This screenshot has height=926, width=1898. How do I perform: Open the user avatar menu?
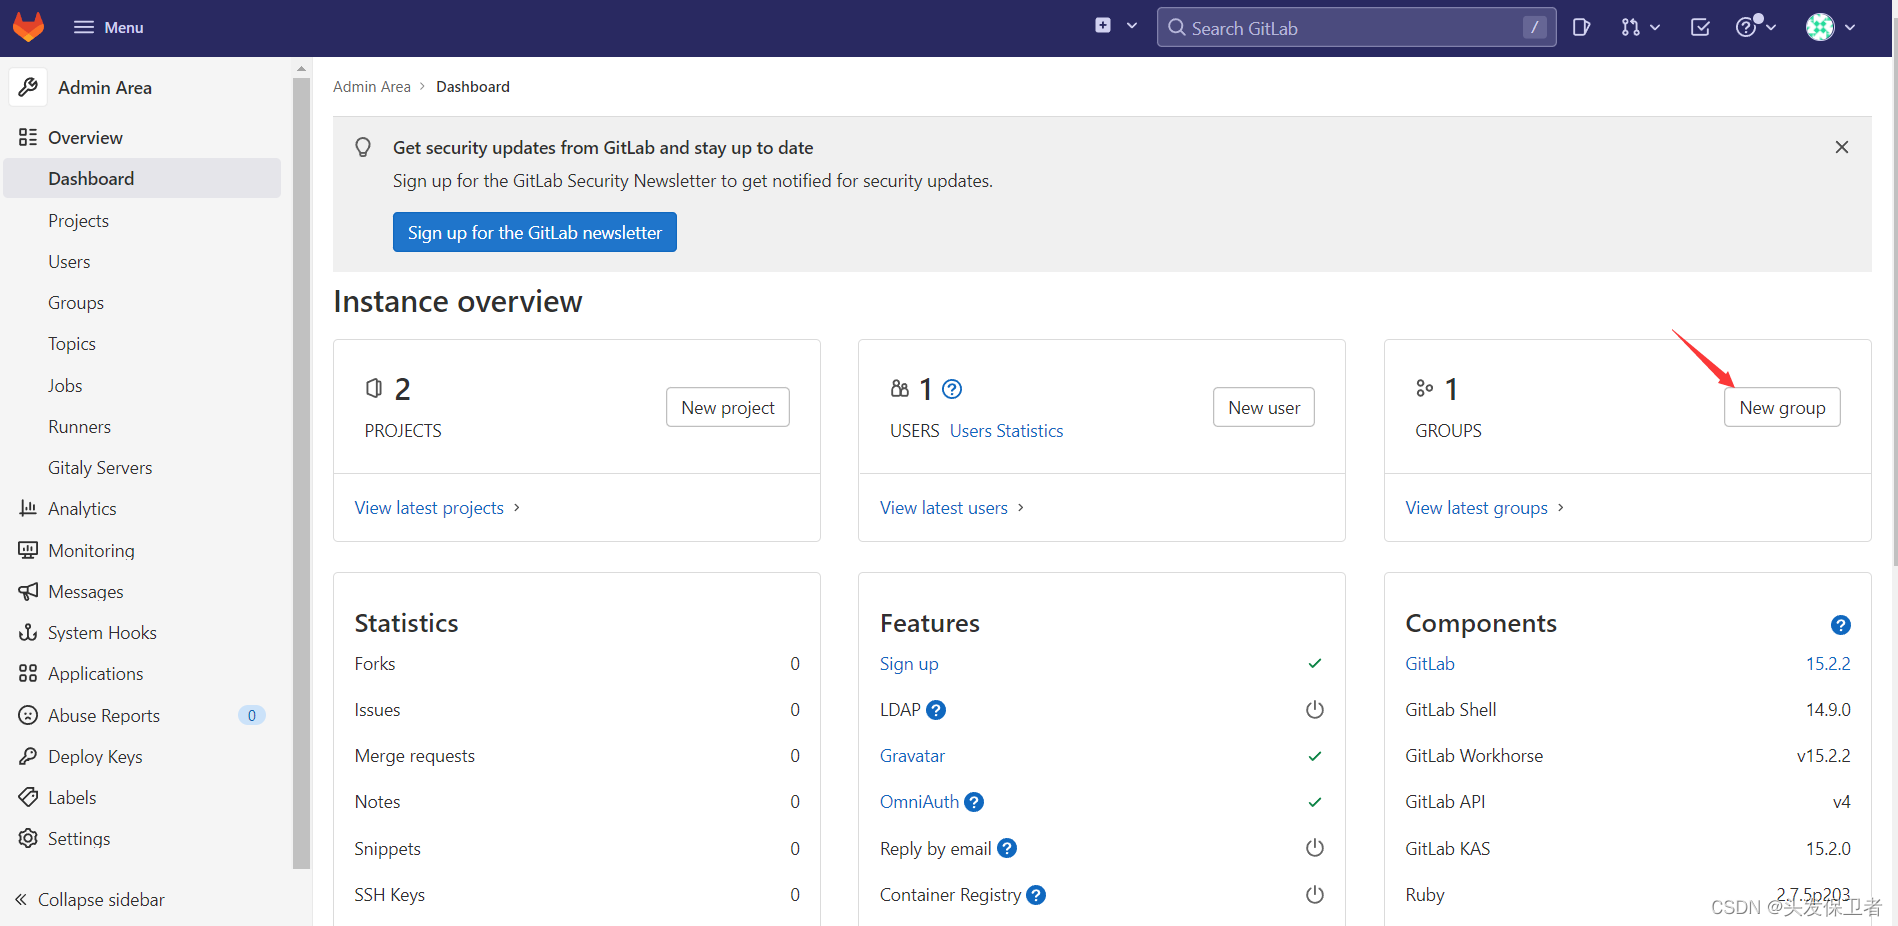1820,27
